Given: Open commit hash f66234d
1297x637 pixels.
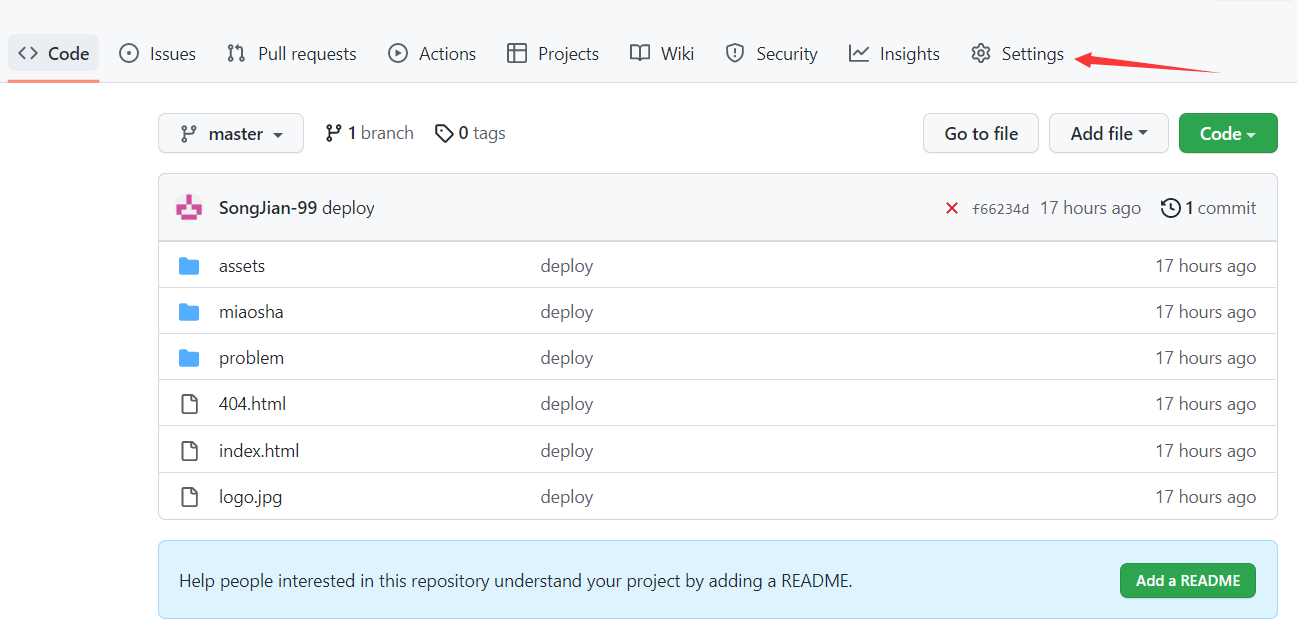Looking at the screenshot, I should (x=1000, y=209).
